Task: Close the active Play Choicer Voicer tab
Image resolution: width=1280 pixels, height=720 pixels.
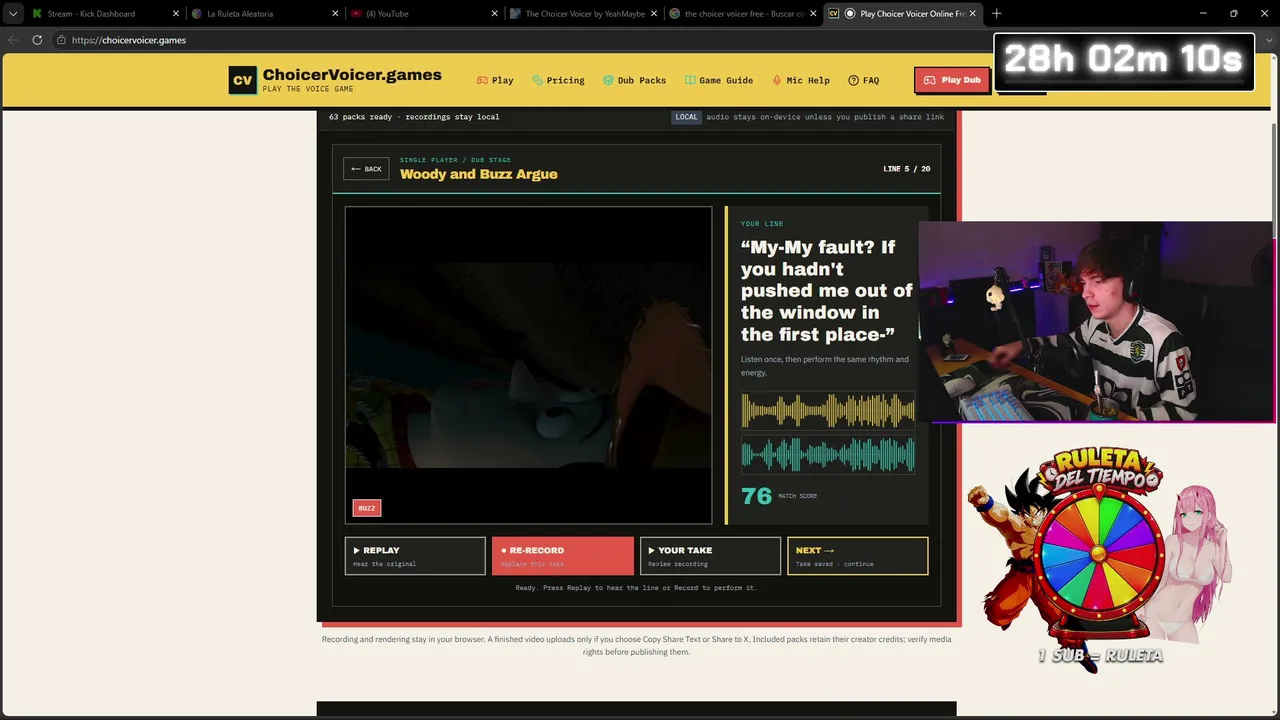Action: click(972, 14)
